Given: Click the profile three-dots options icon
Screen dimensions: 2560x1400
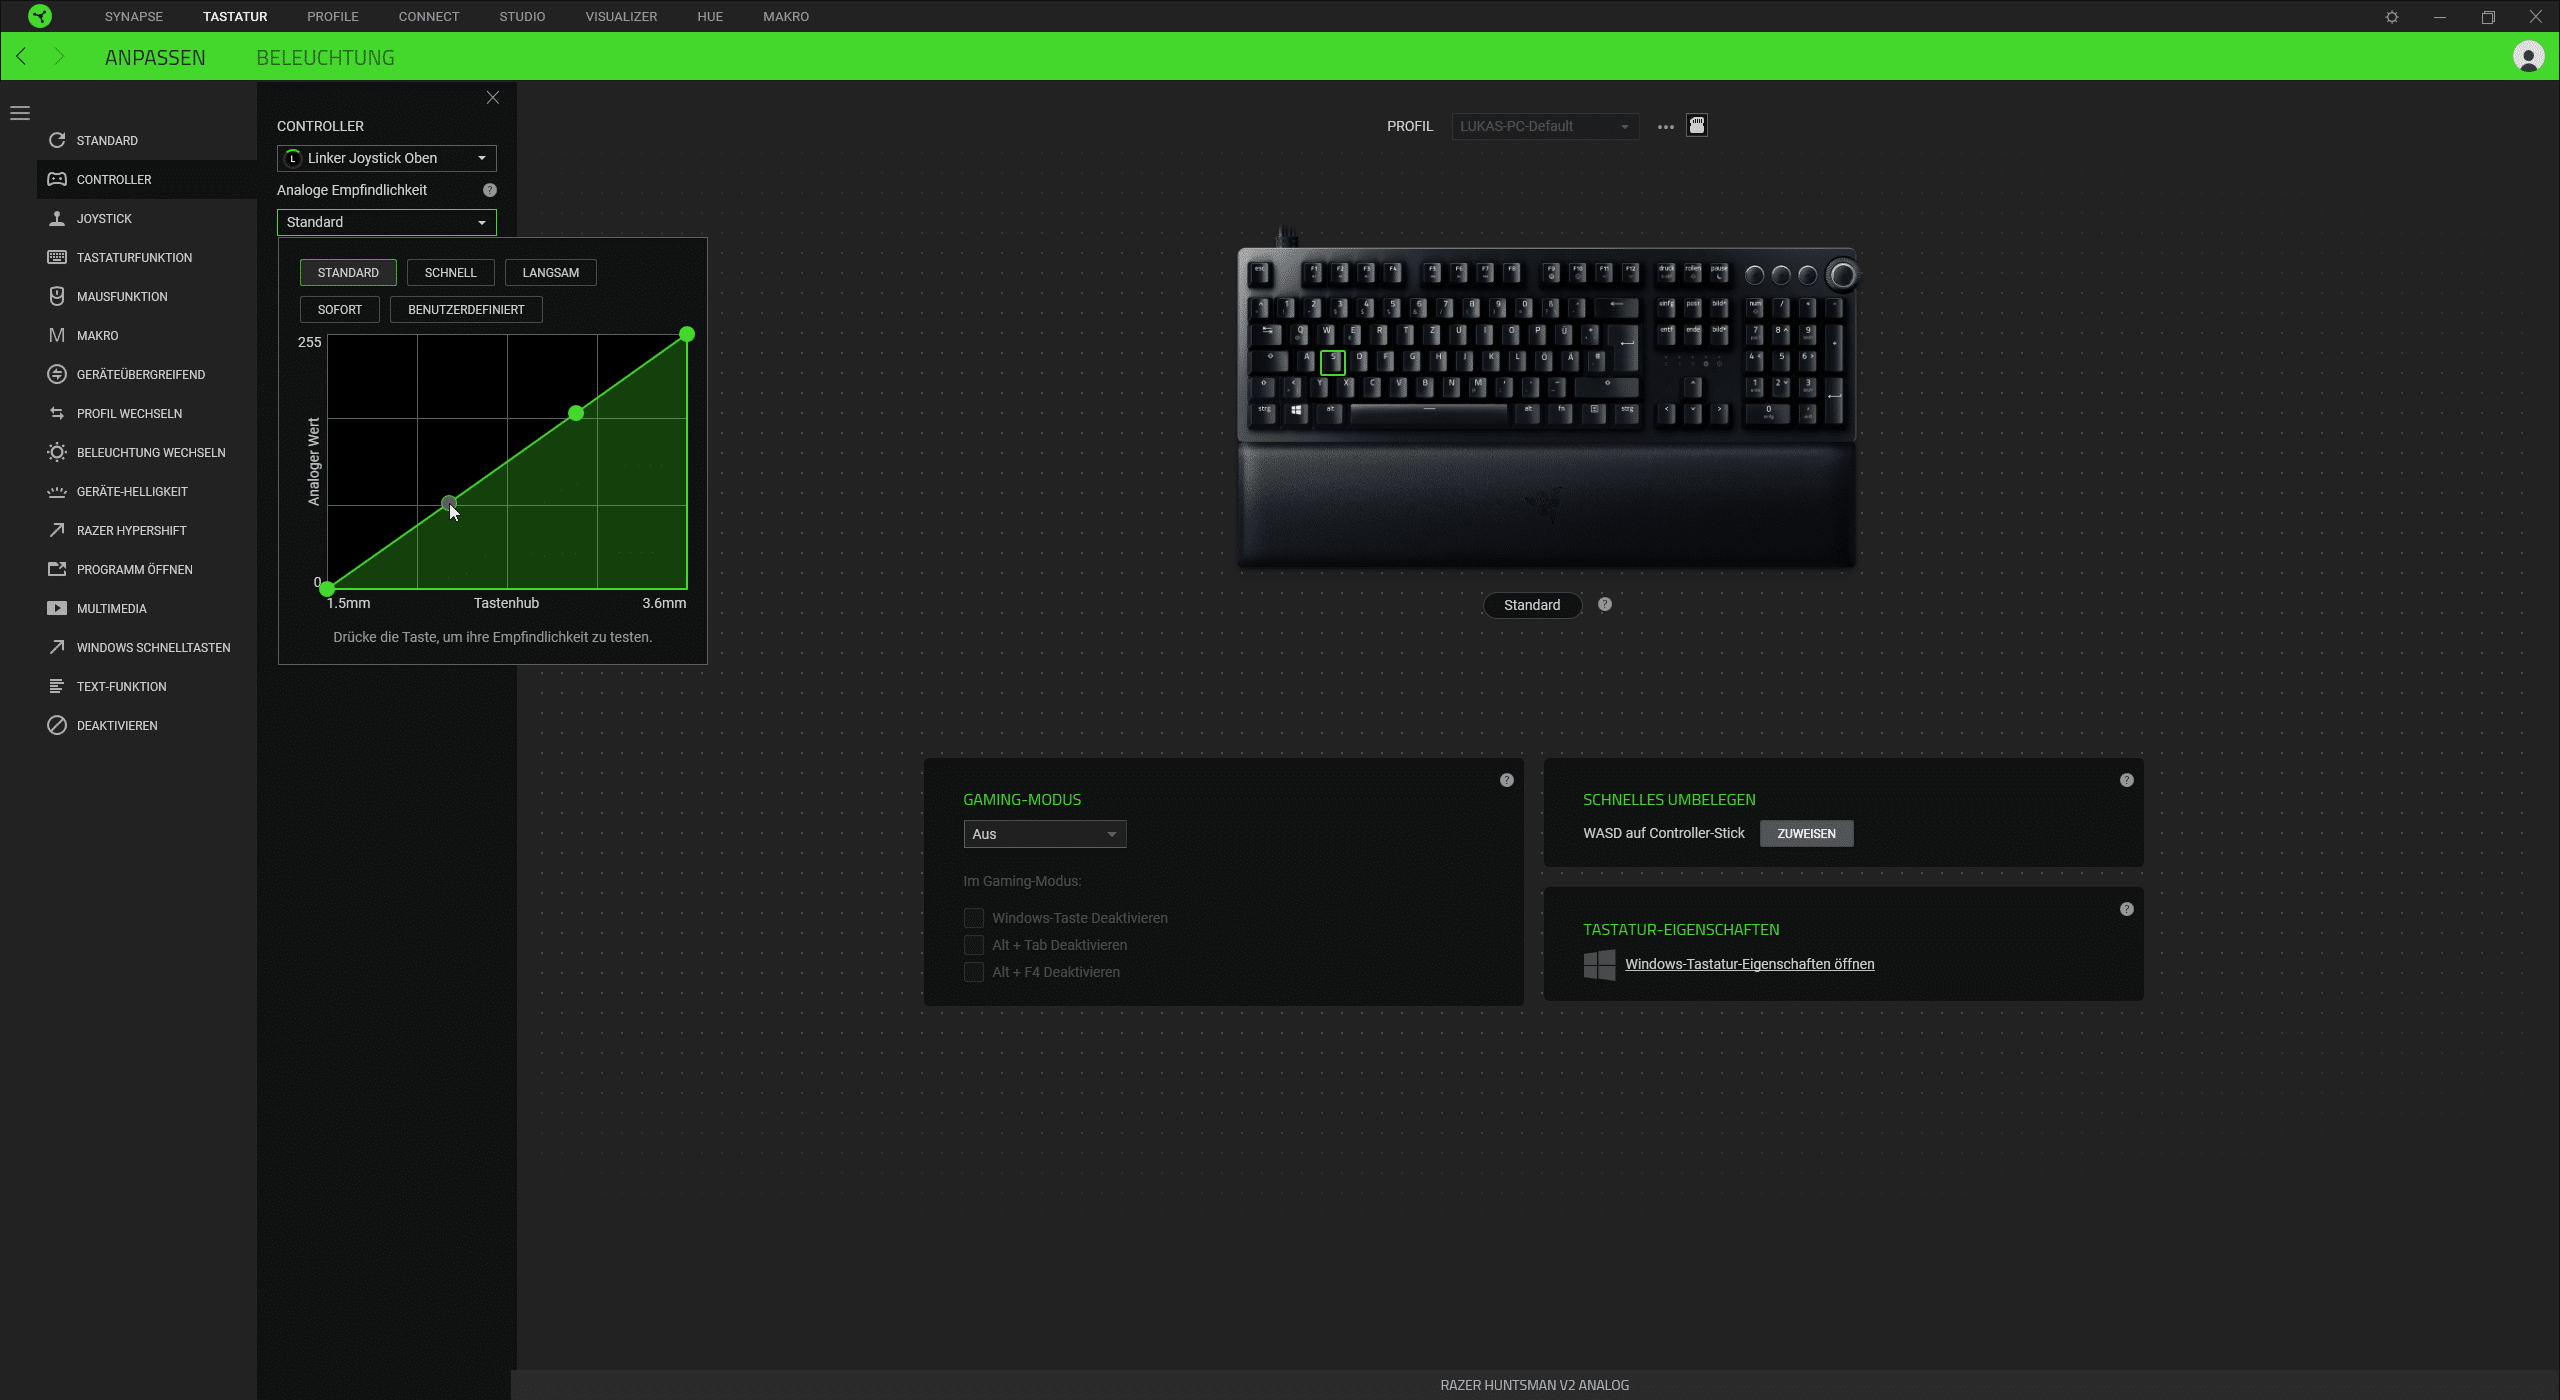Looking at the screenshot, I should click(1665, 127).
